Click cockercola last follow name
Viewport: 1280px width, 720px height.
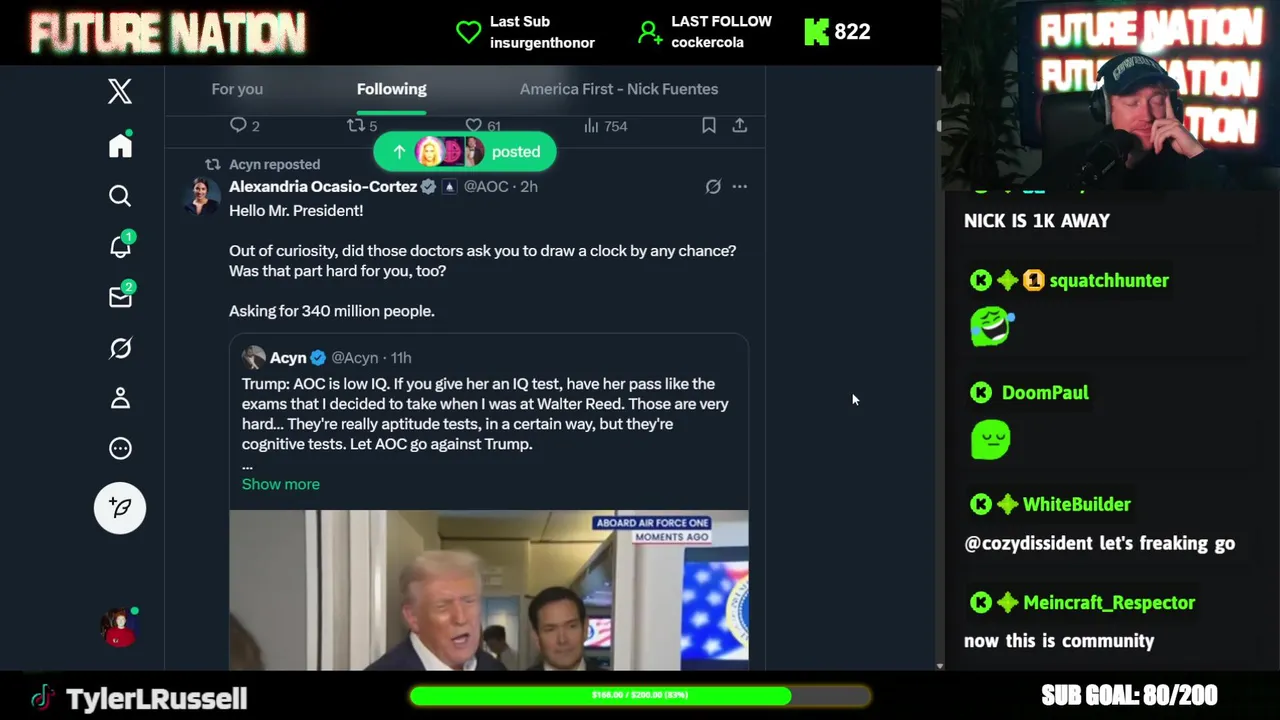tap(709, 43)
